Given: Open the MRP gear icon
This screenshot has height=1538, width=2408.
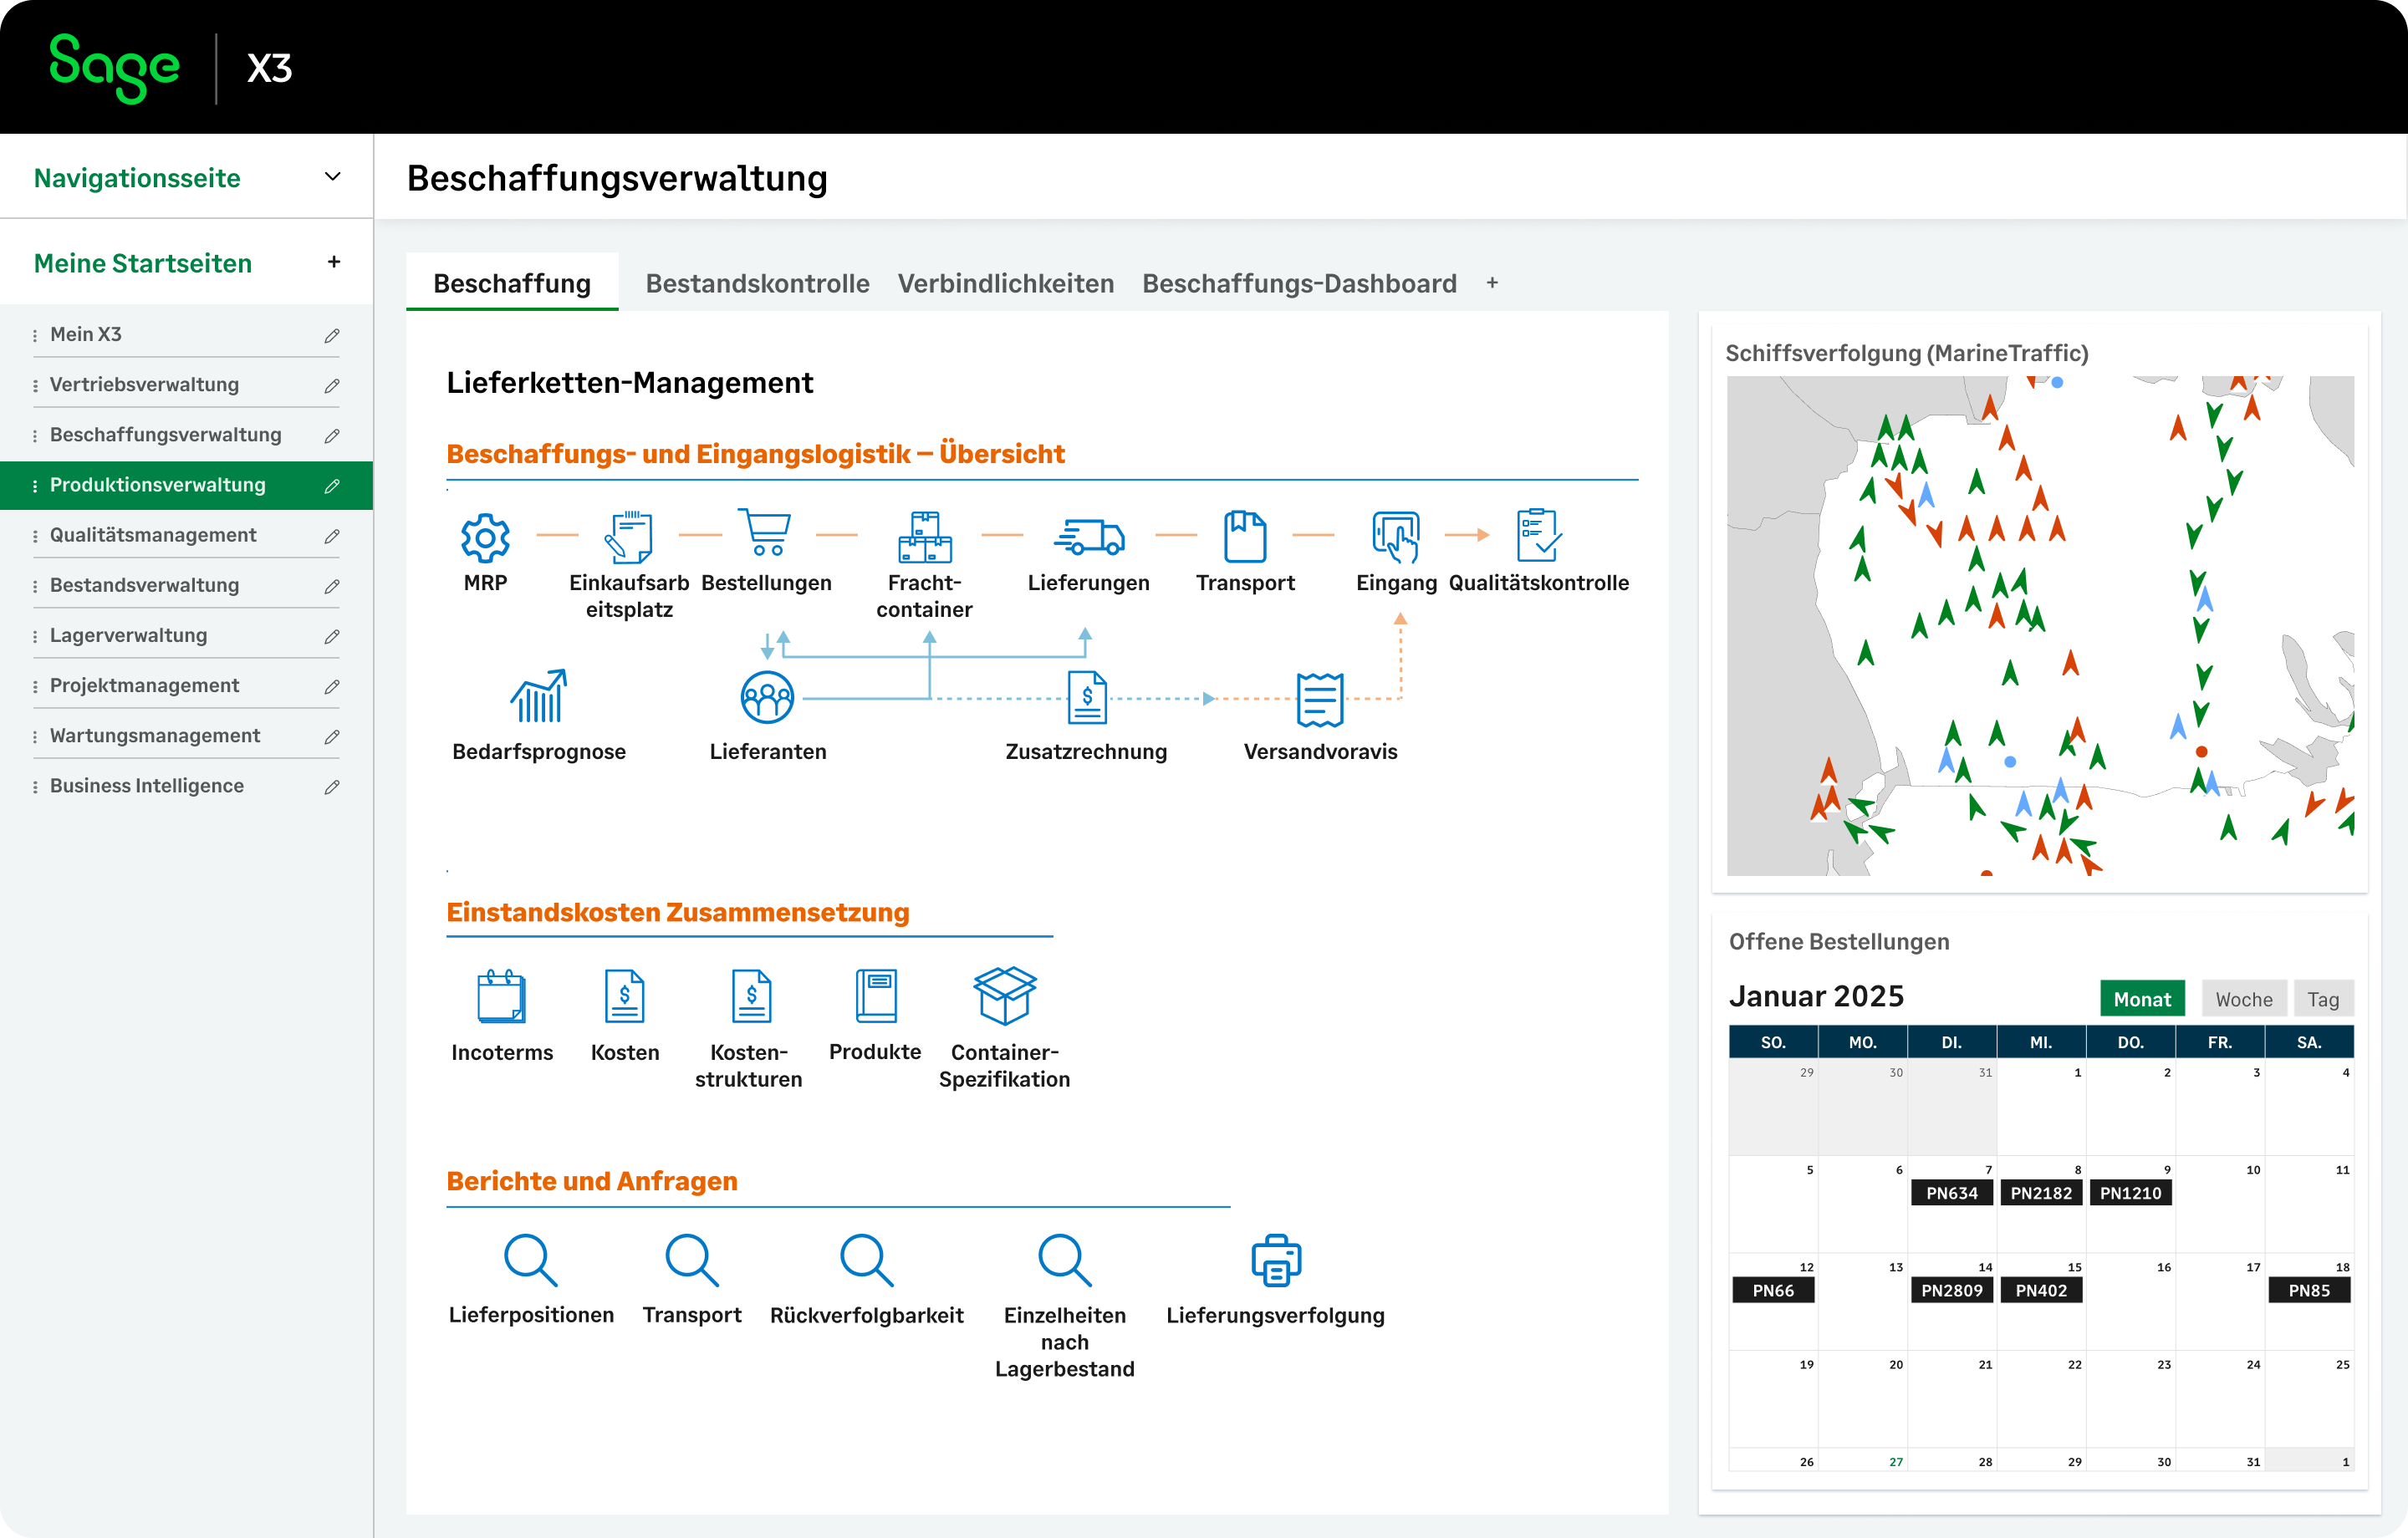Looking at the screenshot, I should 485,538.
